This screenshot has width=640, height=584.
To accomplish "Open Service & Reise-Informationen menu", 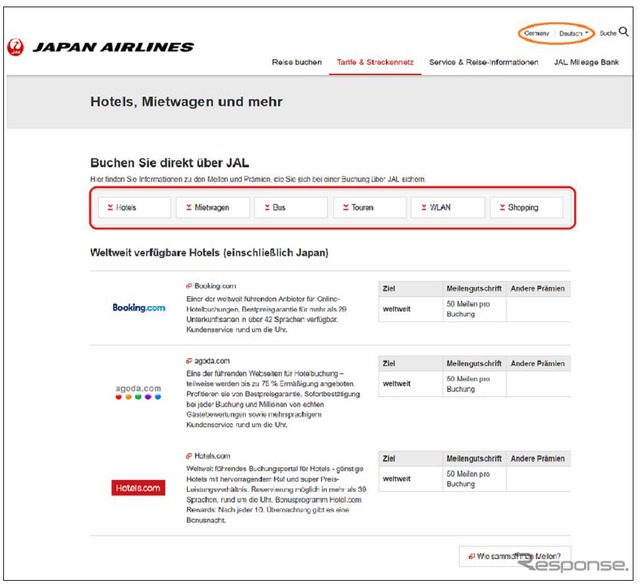I will point(483,62).
